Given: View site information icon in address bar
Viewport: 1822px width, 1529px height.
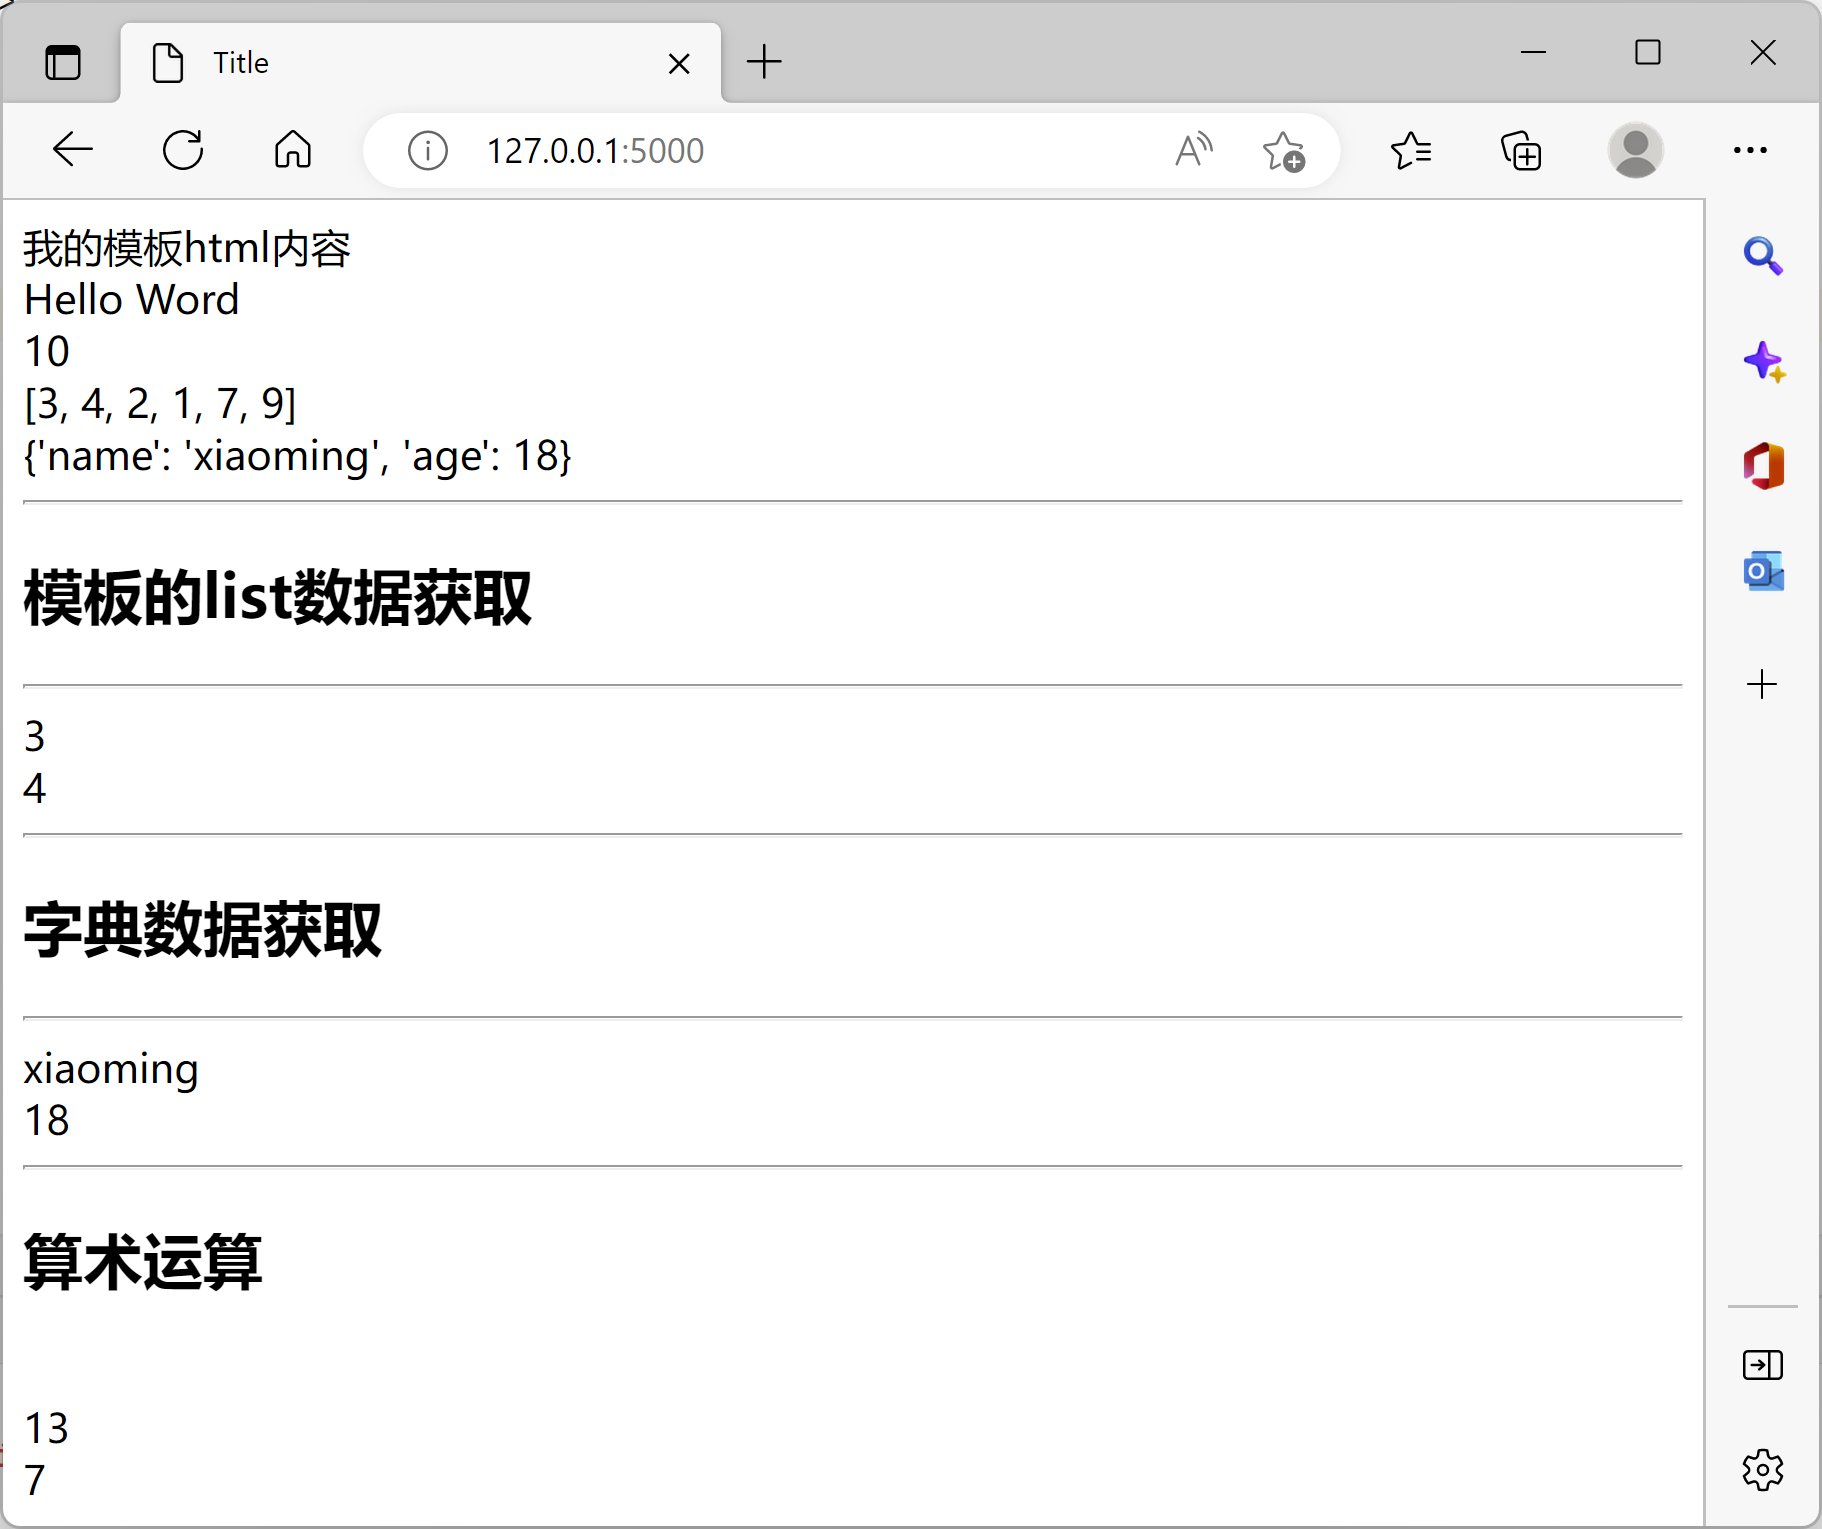Looking at the screenshot, I should pyautogui.click(x=427, y=151).
